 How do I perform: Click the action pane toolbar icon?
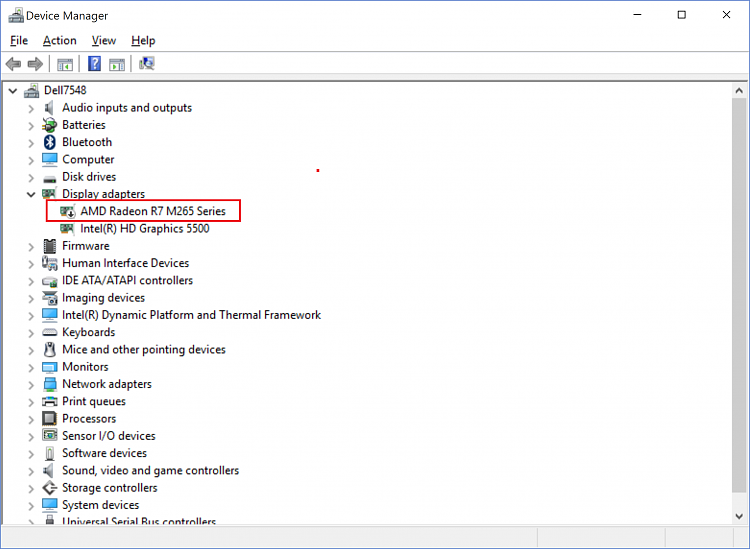tap(117, 64)
